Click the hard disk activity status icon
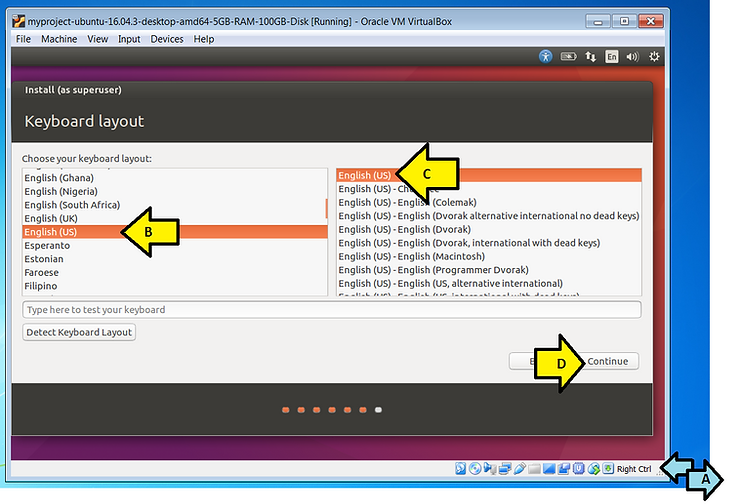 pyautogui.click(x=461, y=469)
